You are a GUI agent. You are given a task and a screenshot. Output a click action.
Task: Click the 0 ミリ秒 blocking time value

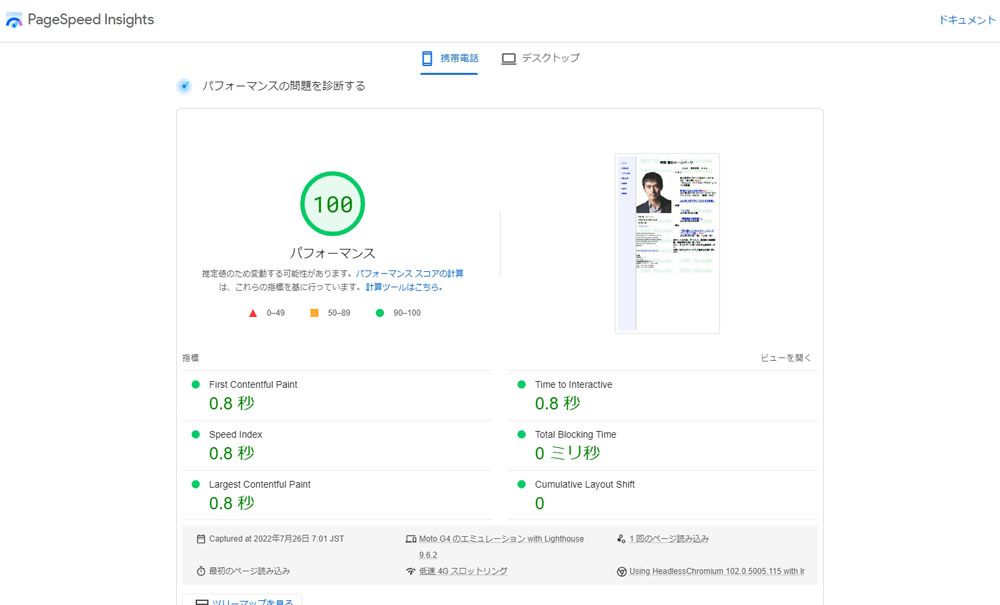567,453
